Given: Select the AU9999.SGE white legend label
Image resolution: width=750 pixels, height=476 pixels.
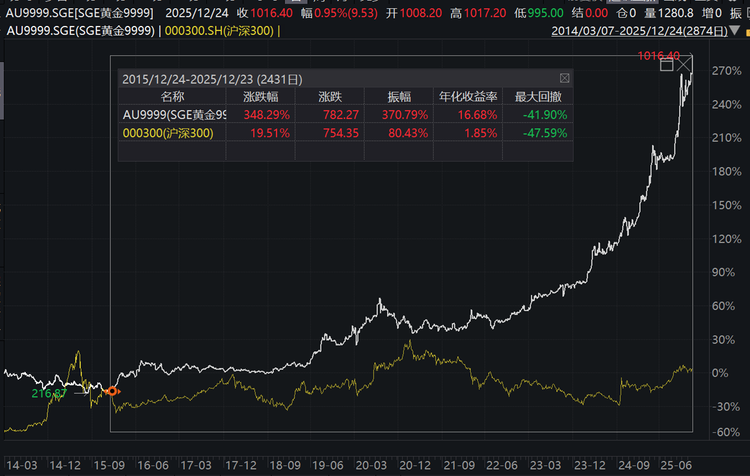Looking at the screenshot, I should tap(78, 31).
